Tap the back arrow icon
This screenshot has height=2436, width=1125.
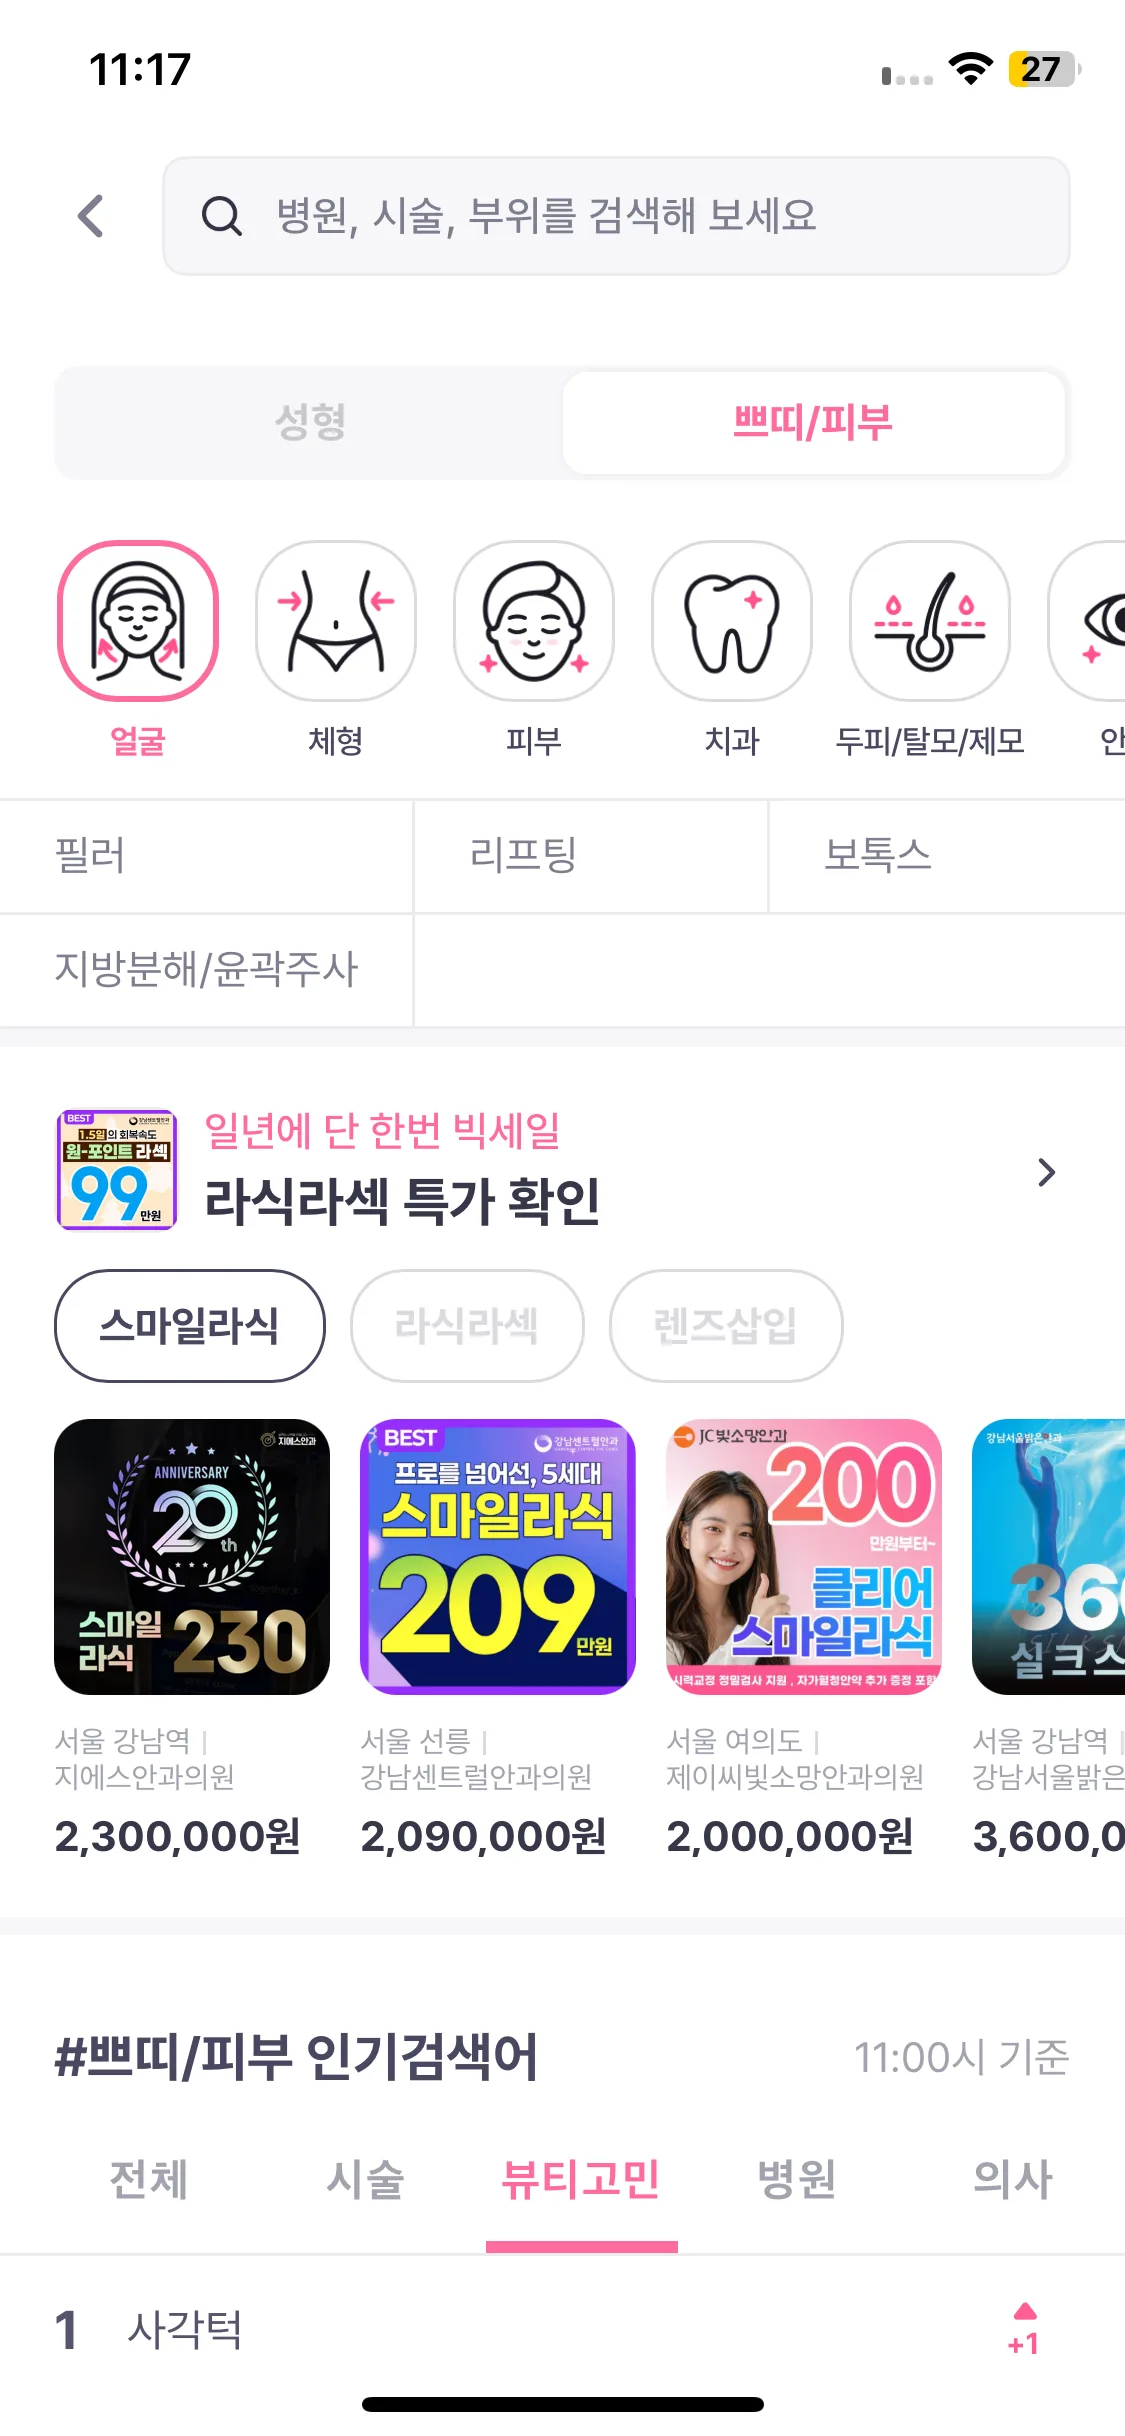click(91, 216)
